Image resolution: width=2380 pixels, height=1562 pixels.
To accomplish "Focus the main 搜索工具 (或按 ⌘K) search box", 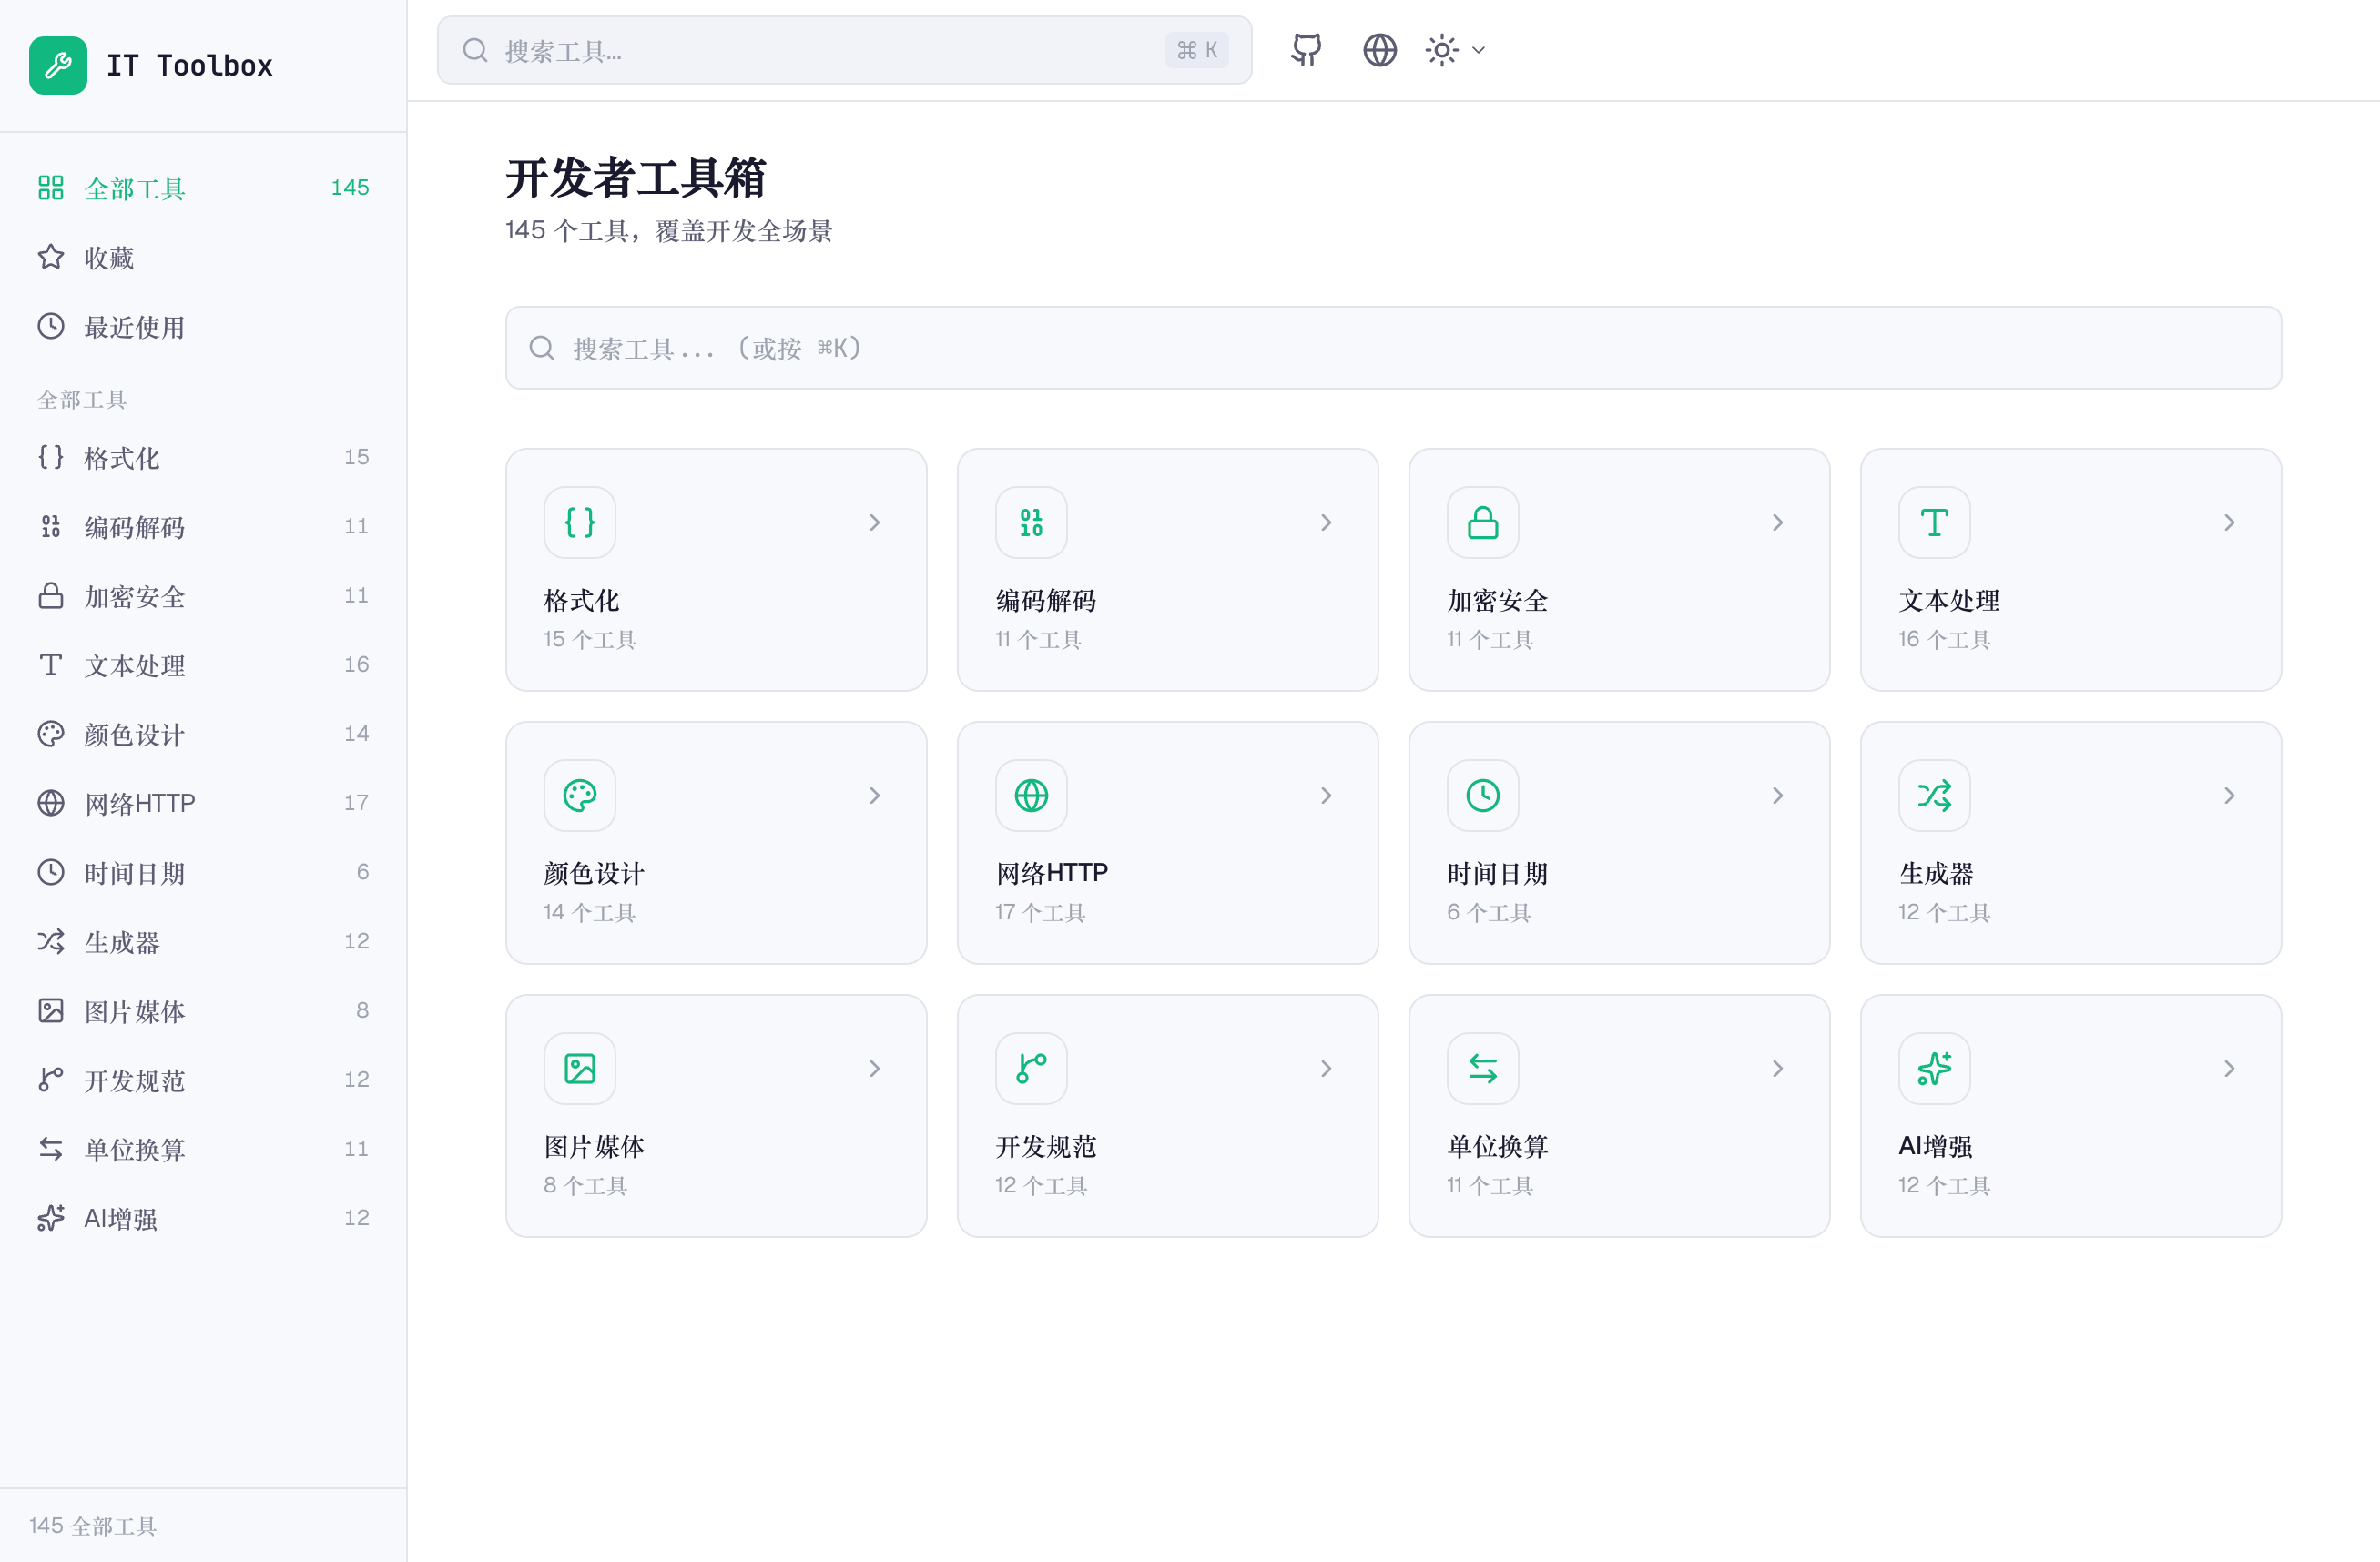I will coord(1393,348).
